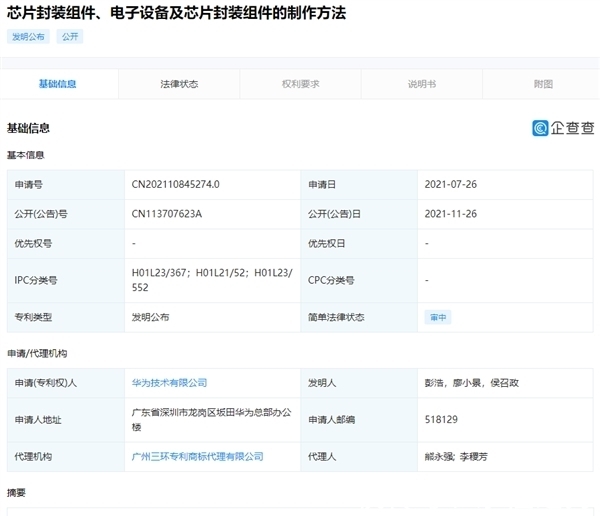The height and width of the screenshot is (516, 600).
Task: Open applicant link 华为技术有限公司
Action: 170,383
